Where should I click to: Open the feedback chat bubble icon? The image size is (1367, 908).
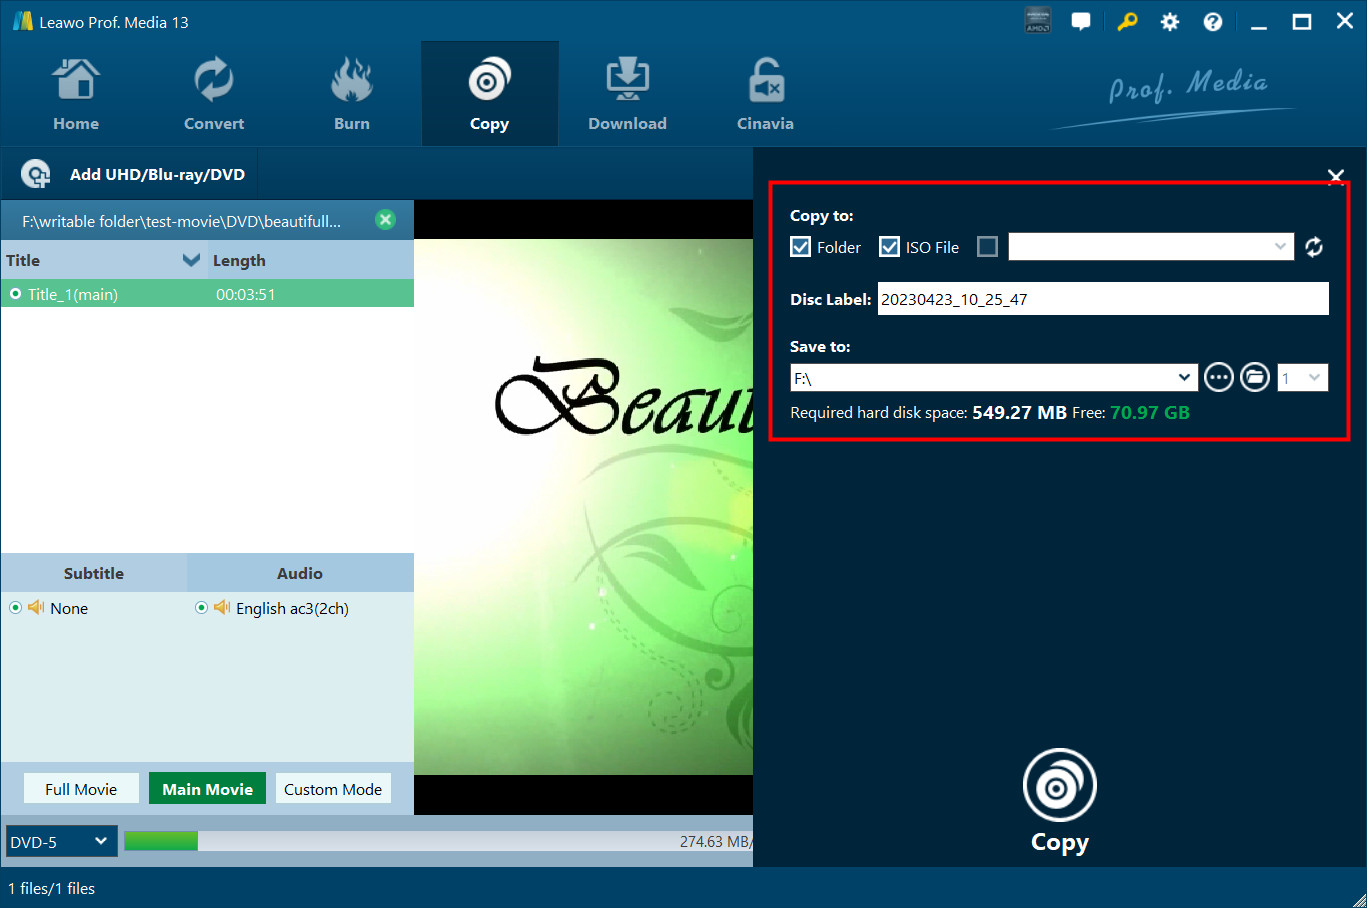[1081, 22]
